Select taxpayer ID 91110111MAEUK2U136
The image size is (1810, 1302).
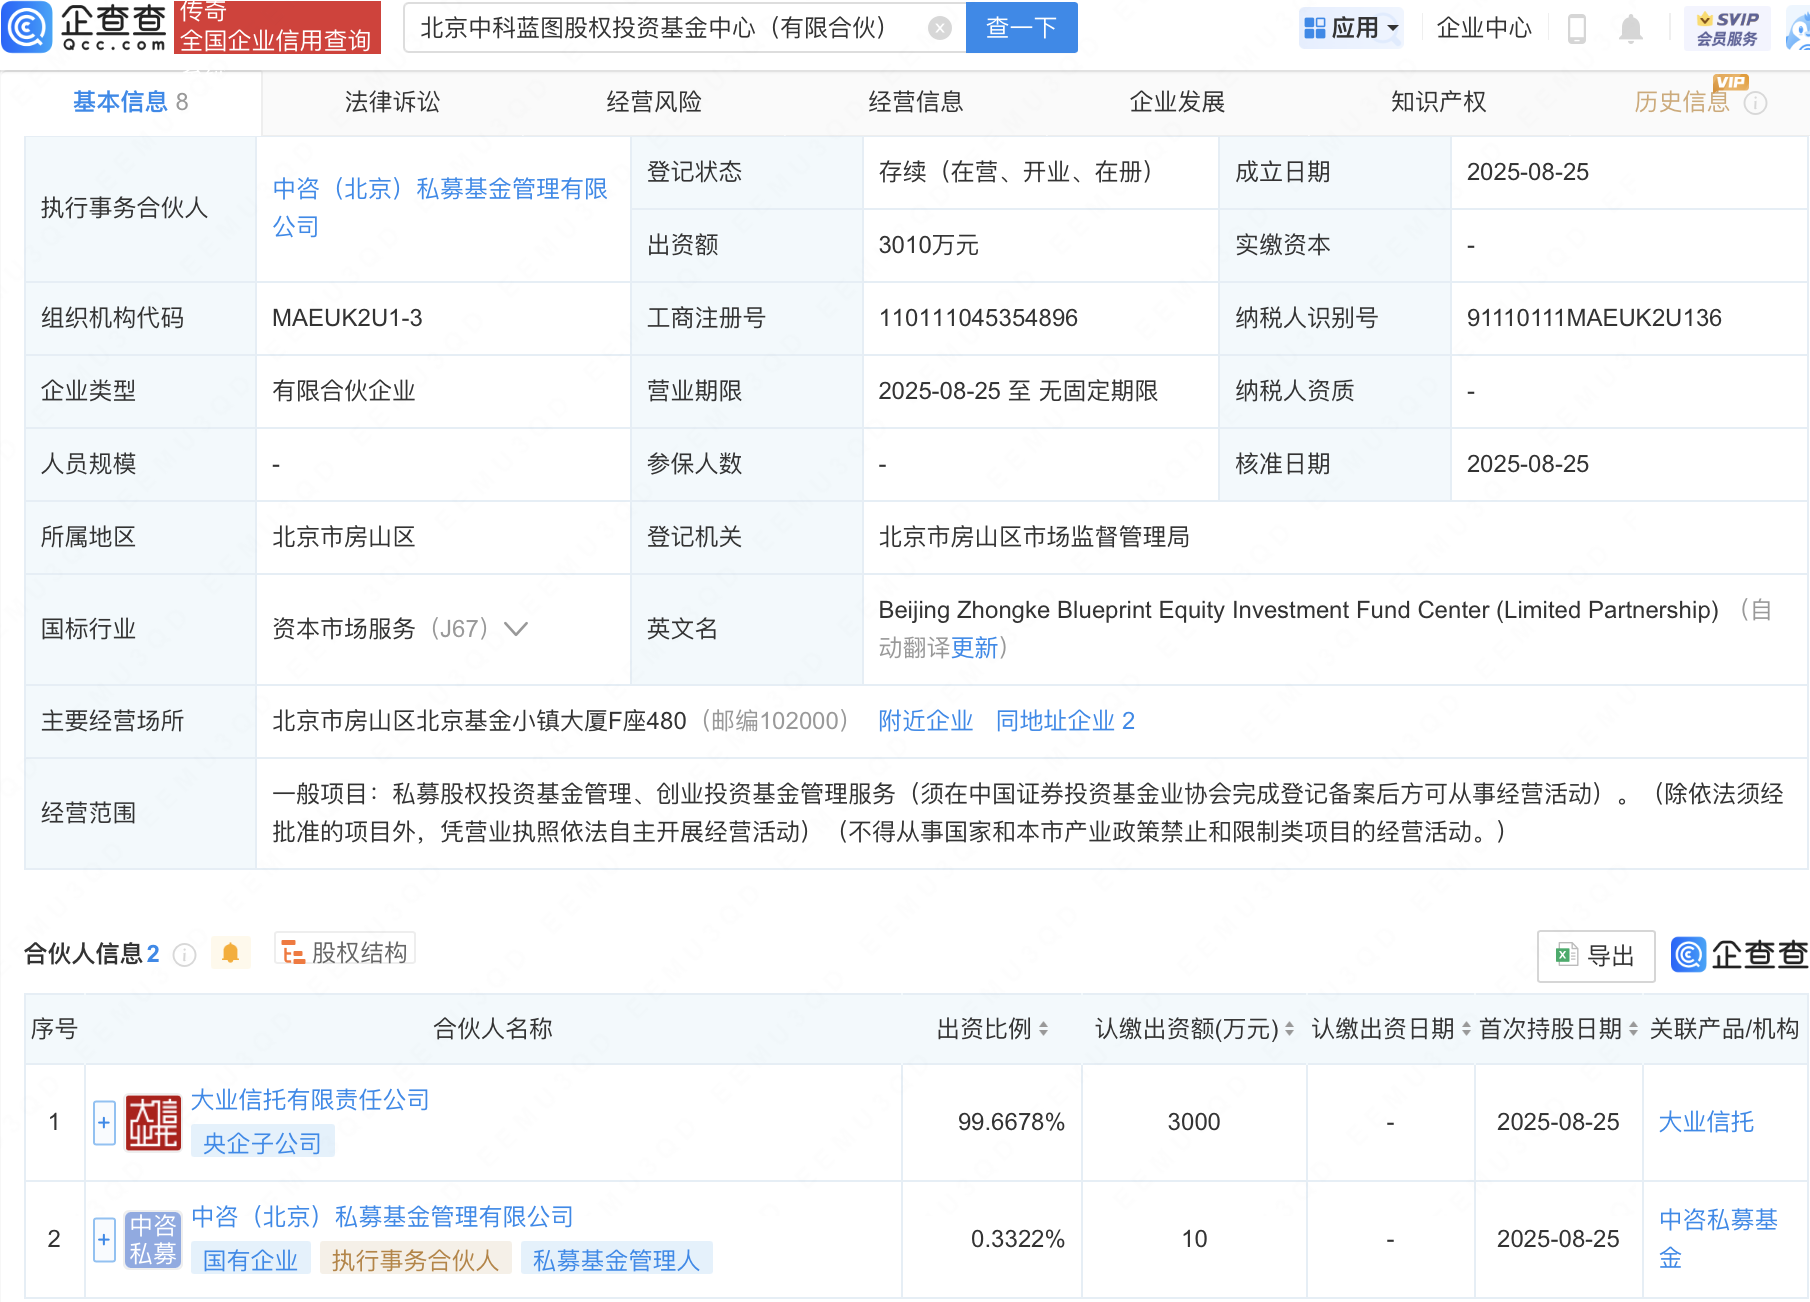pyautogui.click(x=1594, y=318)
